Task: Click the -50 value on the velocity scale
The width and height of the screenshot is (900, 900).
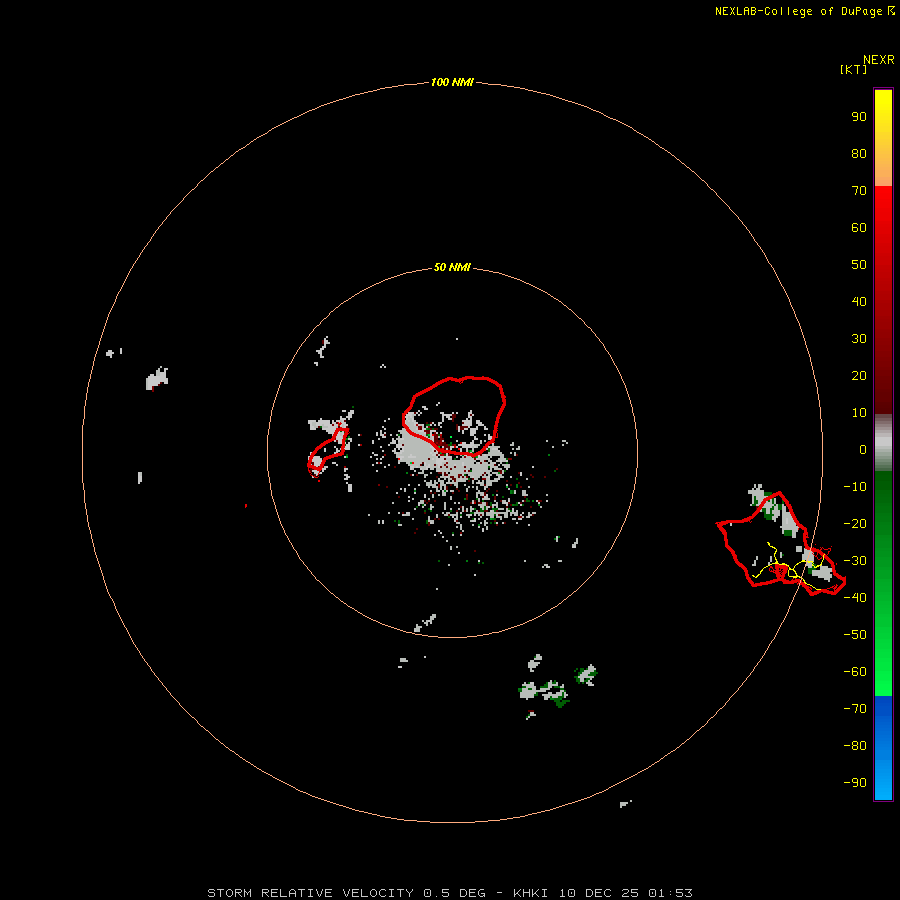Action: (855, 635)
